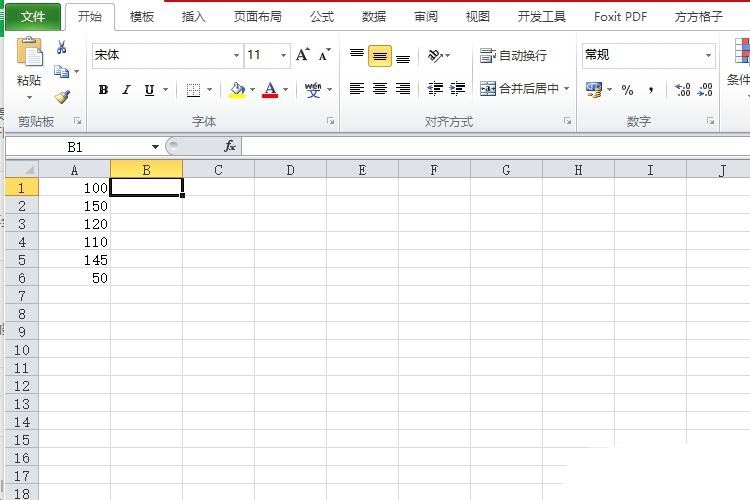Open the 对齐方式 group dialog launcher
The image size is (750, 500).
click(x=567, y=121)
